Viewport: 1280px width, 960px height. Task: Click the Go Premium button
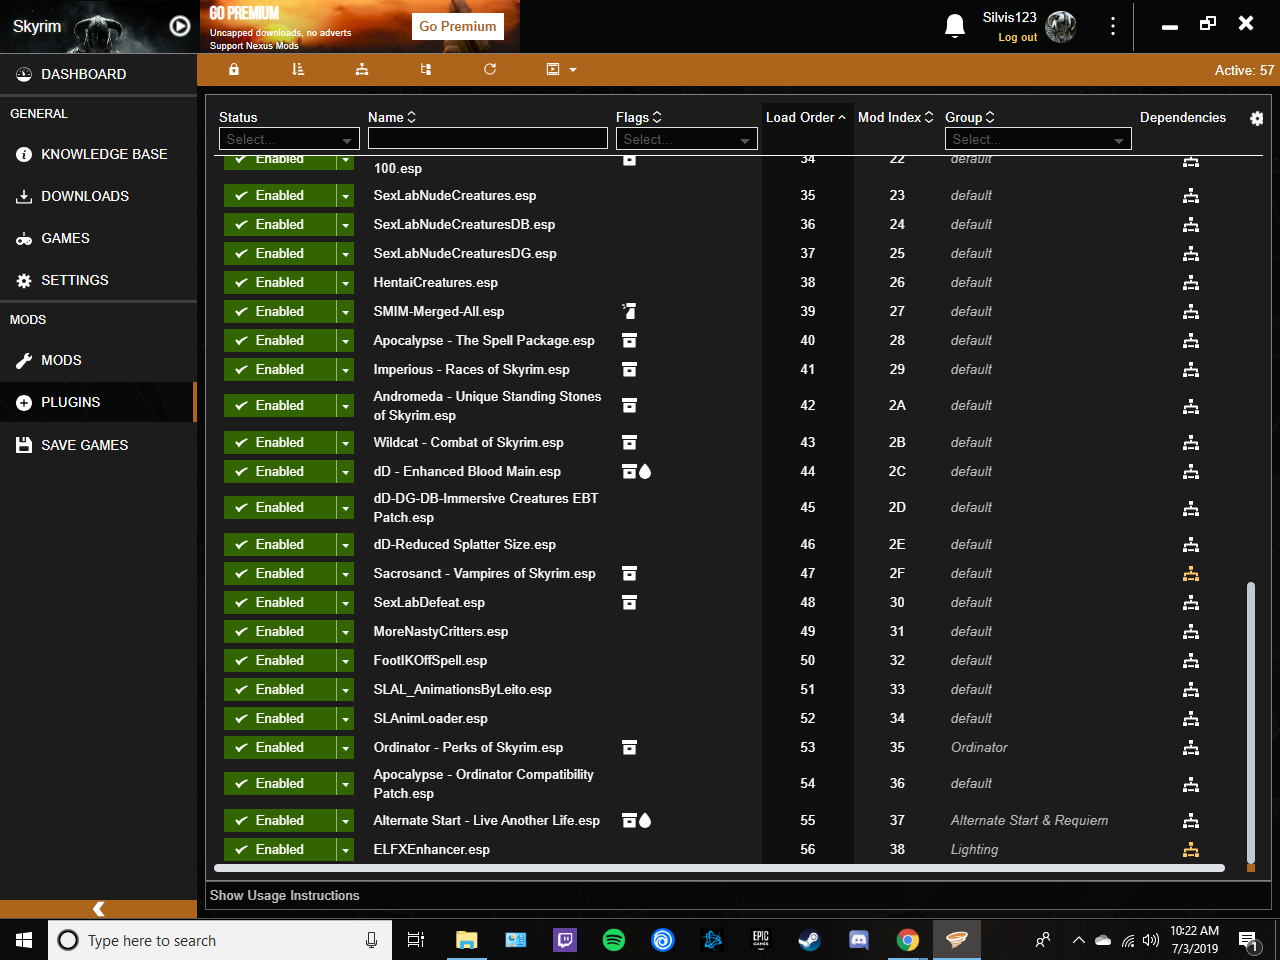click(x=457, y=26)
